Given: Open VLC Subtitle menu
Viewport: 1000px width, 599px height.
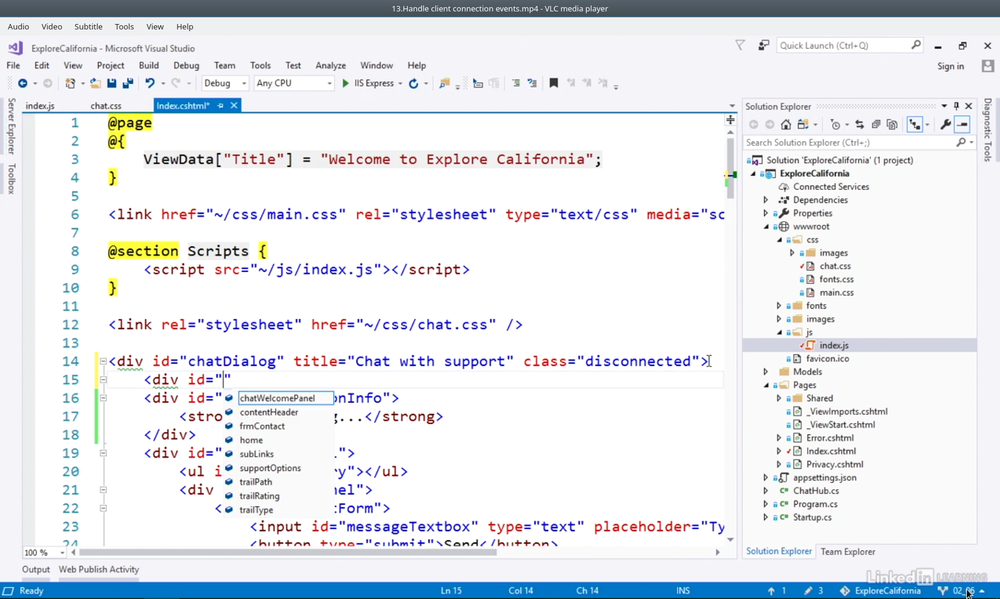Looking at the screenshot, I should click(x=88, y=27).
